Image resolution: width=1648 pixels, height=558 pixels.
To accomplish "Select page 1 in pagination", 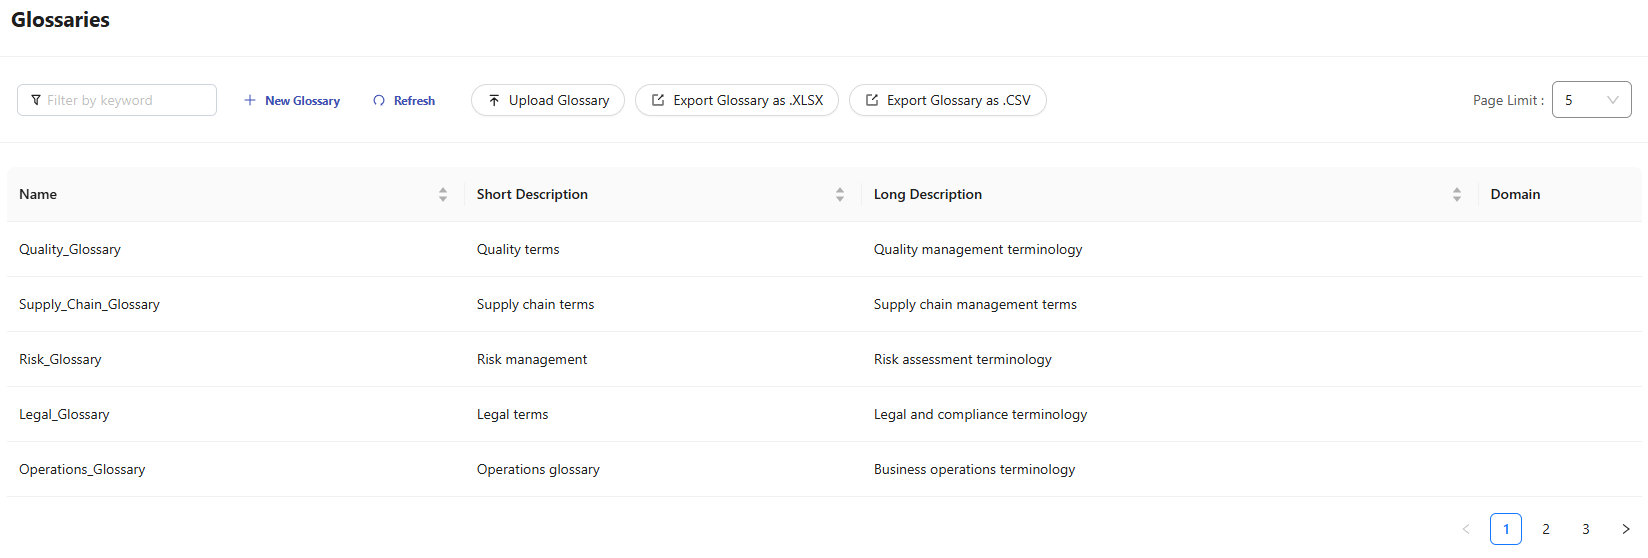I will (1506, 529).
